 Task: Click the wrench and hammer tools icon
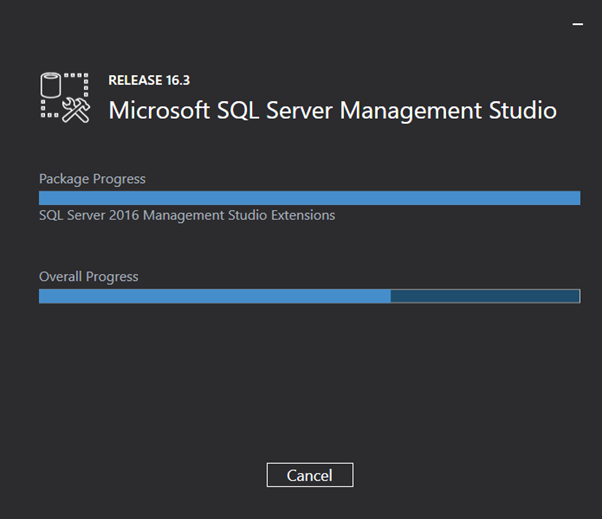pos(76,110)
